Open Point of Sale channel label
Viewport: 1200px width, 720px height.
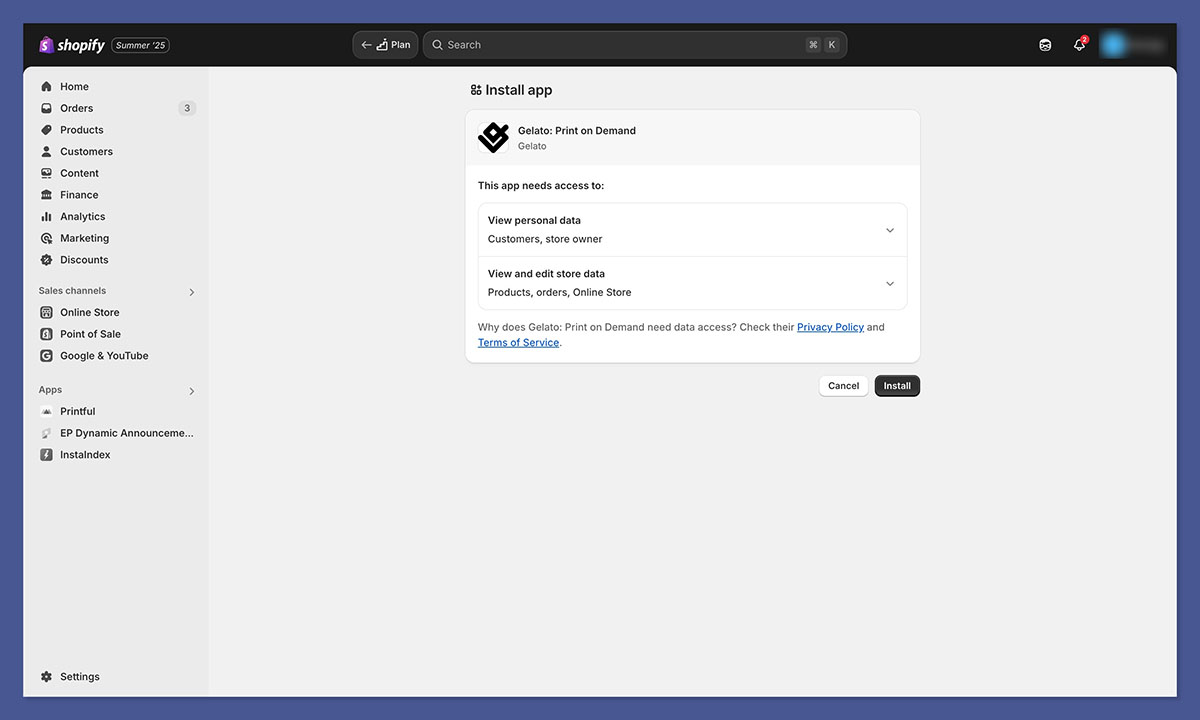pos(90,334)
